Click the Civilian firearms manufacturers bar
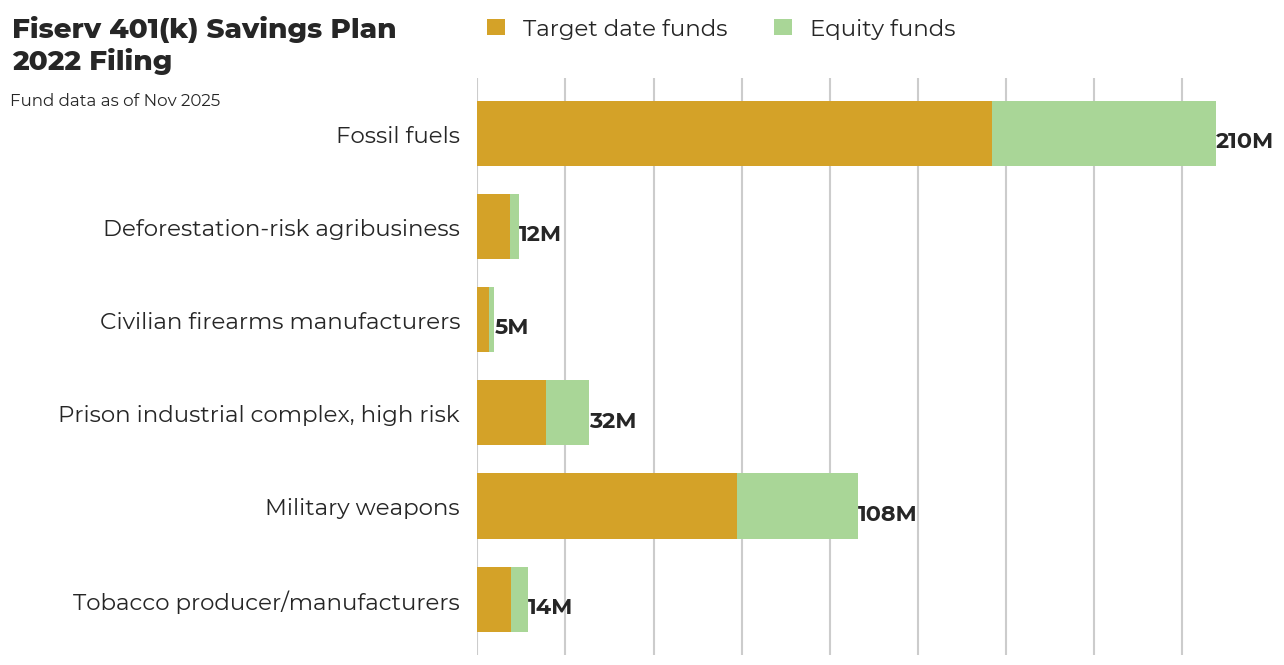This screenshot has height=665, width=1284. coord(487,320)
